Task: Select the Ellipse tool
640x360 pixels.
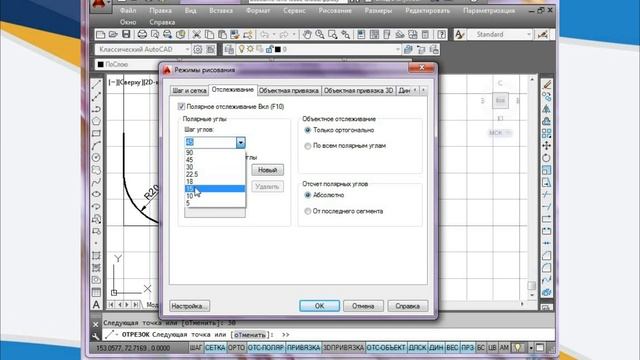Action: point(96,194)
